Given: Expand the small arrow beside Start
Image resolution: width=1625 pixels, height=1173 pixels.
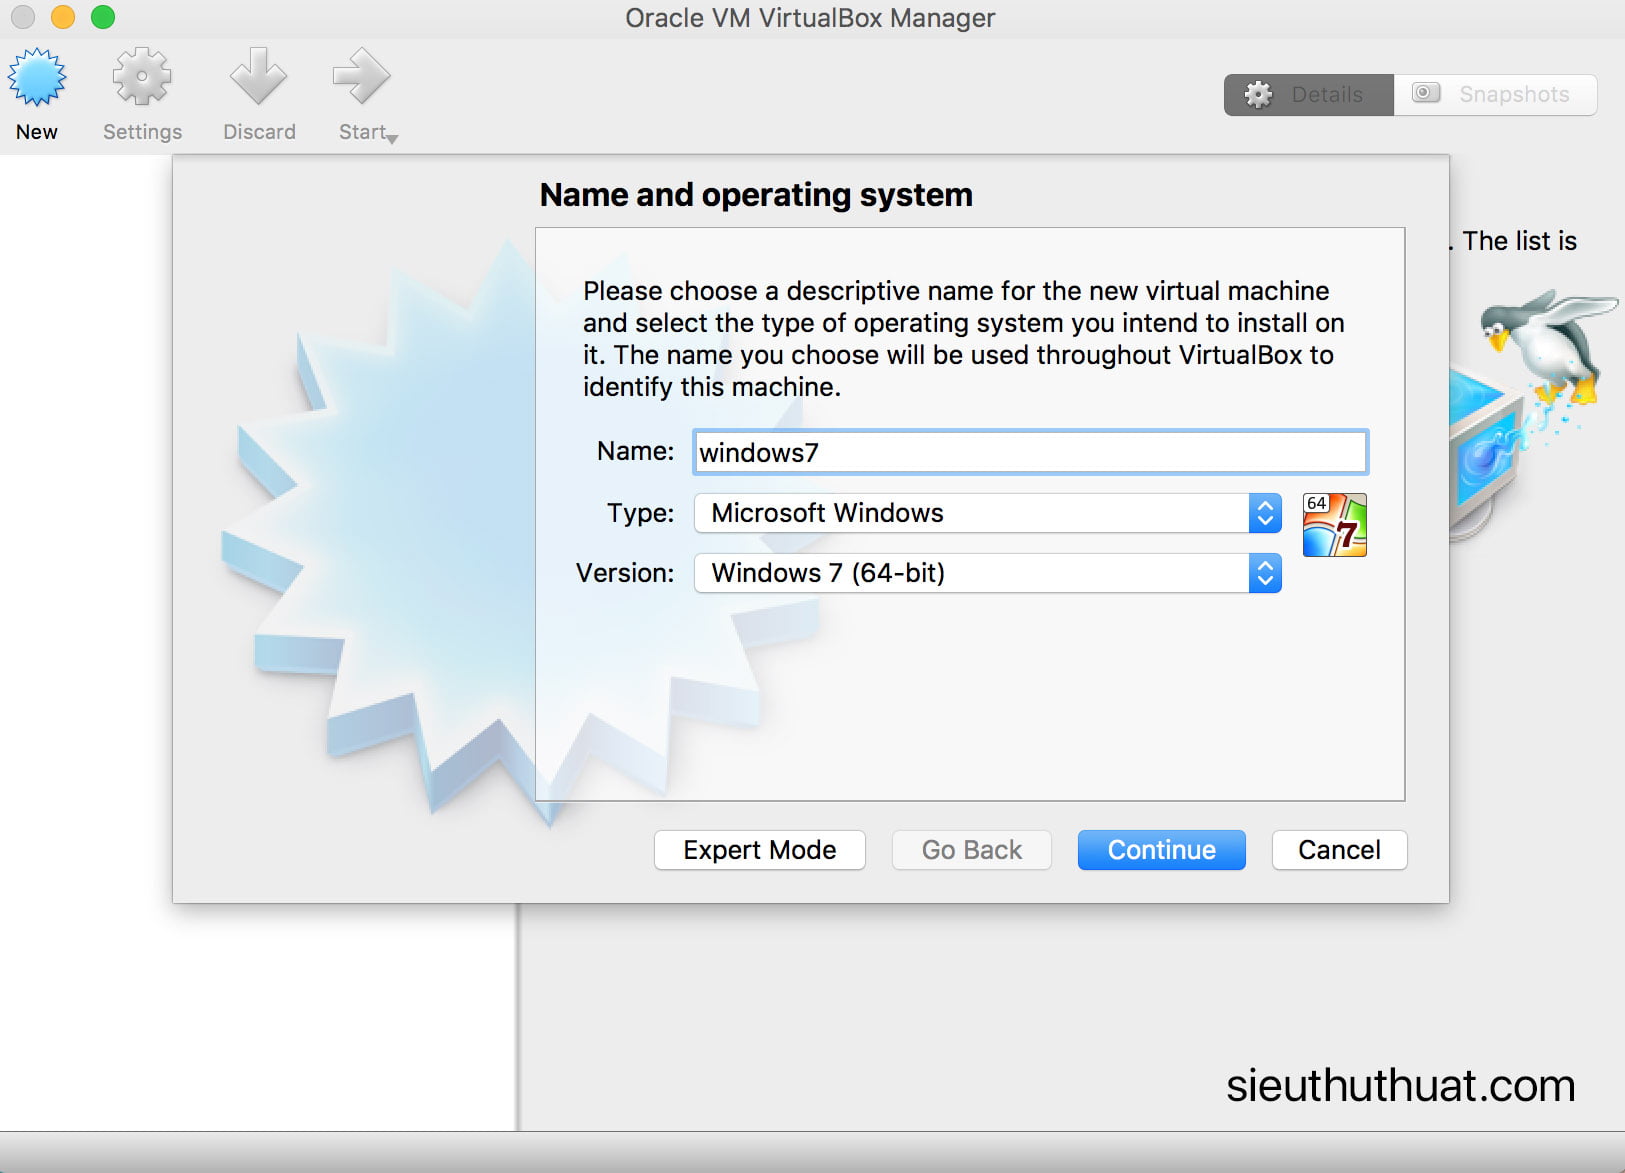Looking at the screenshot, I should pos(392,139).
